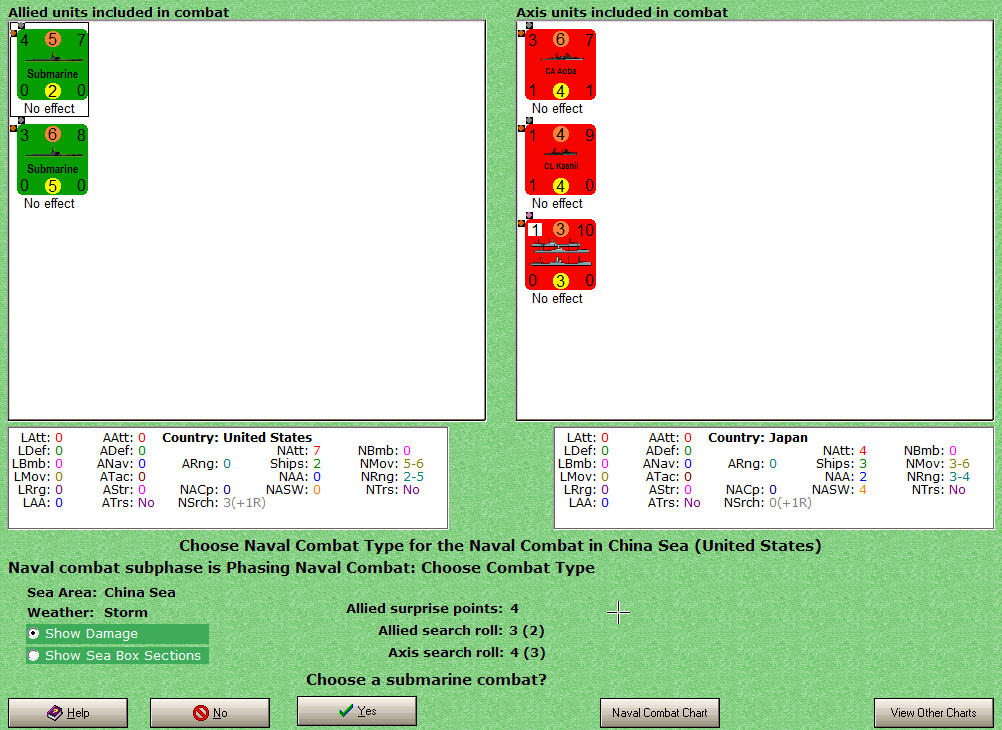Screen dimensions: 1002x730
Task: Decline submarine combat with No button
Action: click(x=210, y=713)
